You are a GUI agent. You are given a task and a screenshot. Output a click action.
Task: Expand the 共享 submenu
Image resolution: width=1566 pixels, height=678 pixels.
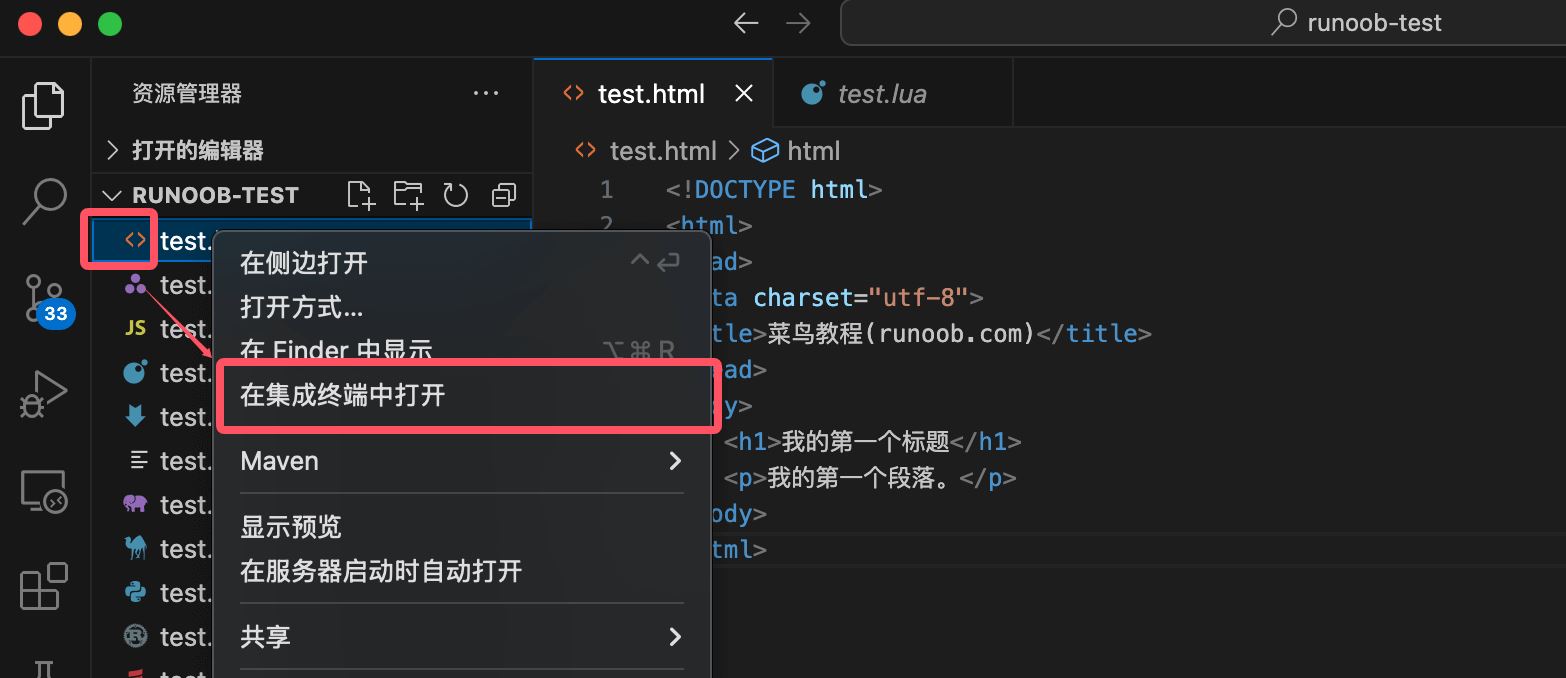coord(674,636)
